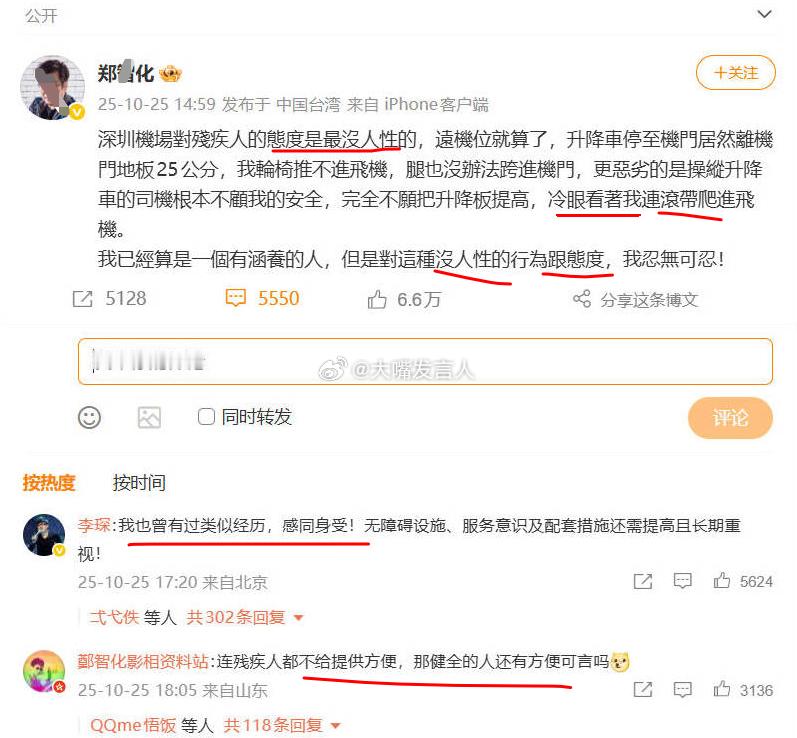Submit with the orange 评论 button
This screenshot has height=738, width=797.
tap(730, 418)
